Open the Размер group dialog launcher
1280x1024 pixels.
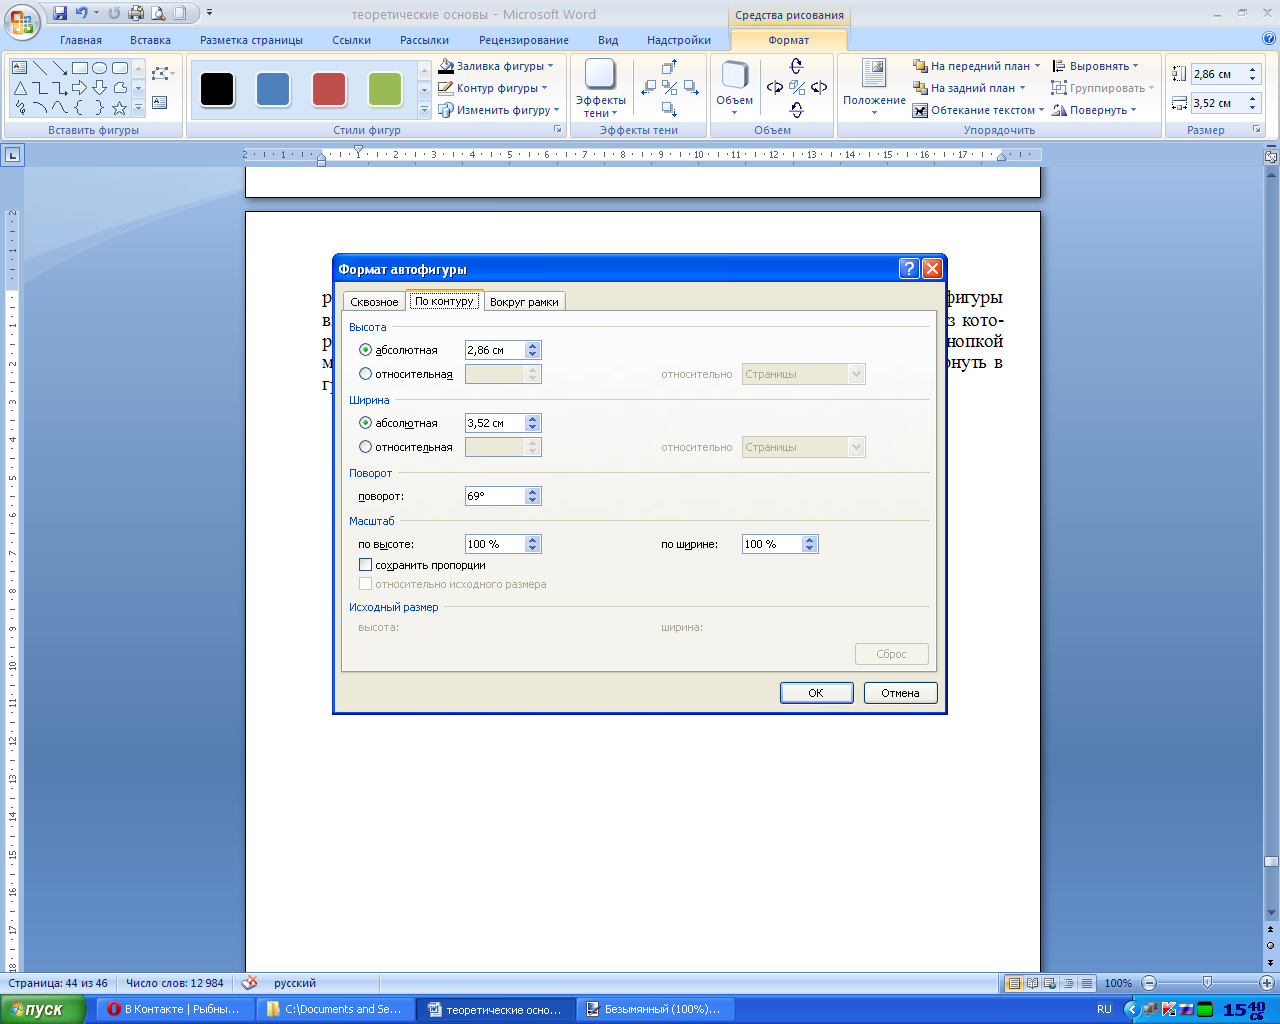point(1256,130)
